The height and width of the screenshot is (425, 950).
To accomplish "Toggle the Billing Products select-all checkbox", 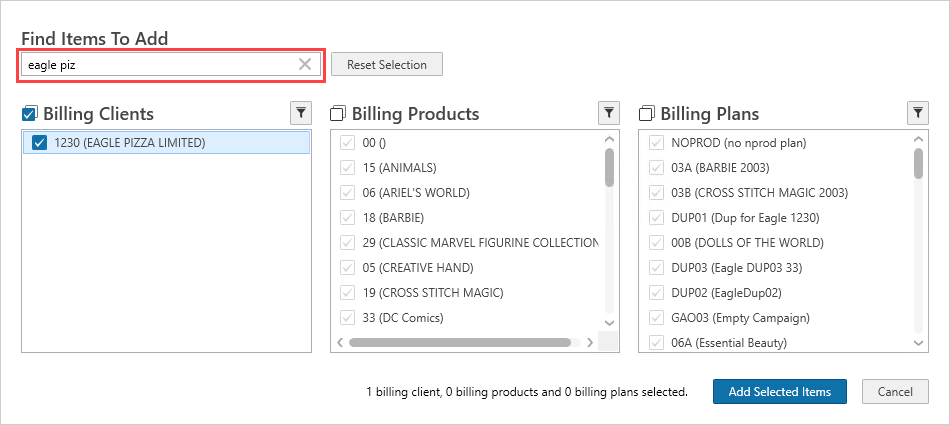I will coord(338,113).
